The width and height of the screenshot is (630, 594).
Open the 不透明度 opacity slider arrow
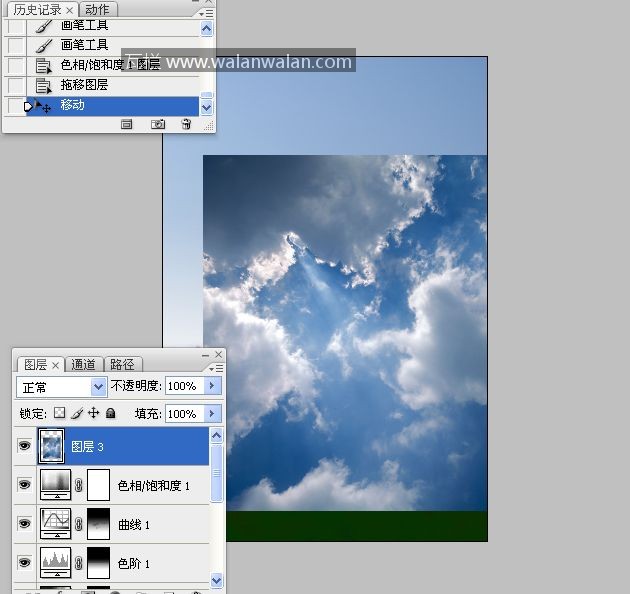pos(211,386)
